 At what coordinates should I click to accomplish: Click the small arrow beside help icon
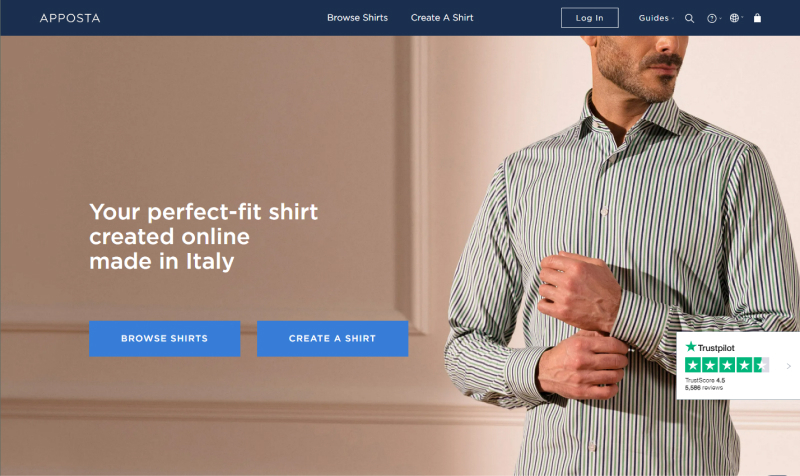click(x=720, y=18)
